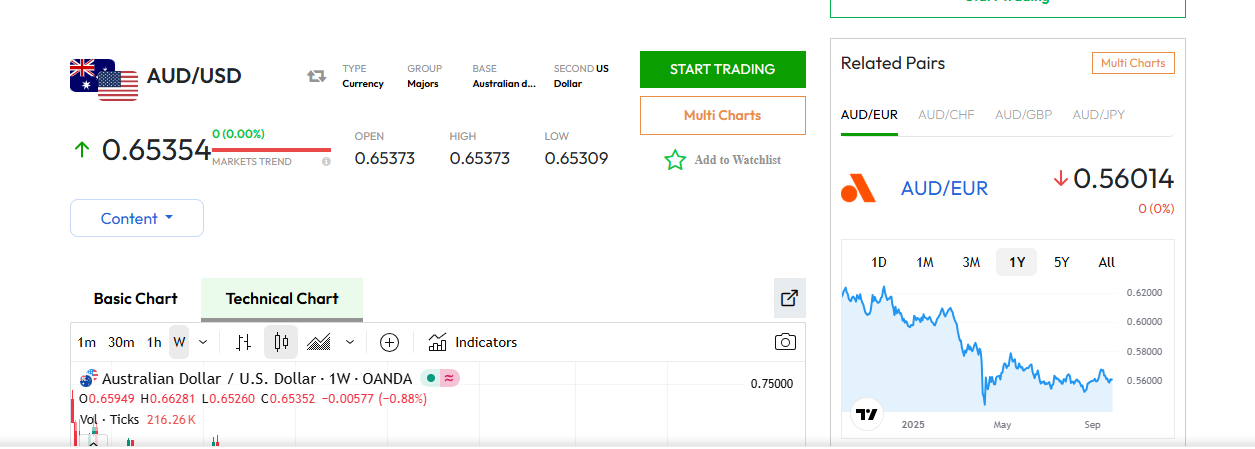Click the TradingView logo on AUD/EUR chart
Image resolution: width=1255 pixels, height=449 pixels.
click(867, 414)
